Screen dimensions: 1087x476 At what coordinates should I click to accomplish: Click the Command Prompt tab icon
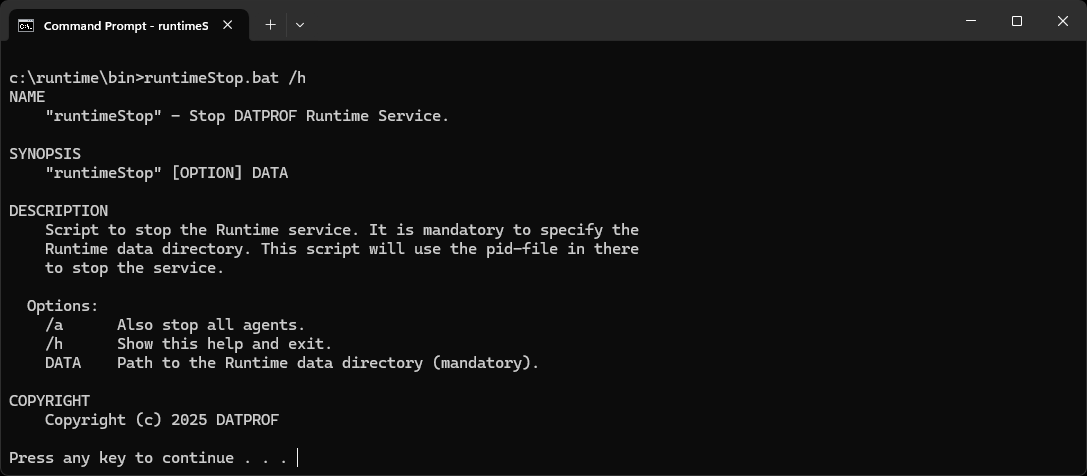pos(27,25)
